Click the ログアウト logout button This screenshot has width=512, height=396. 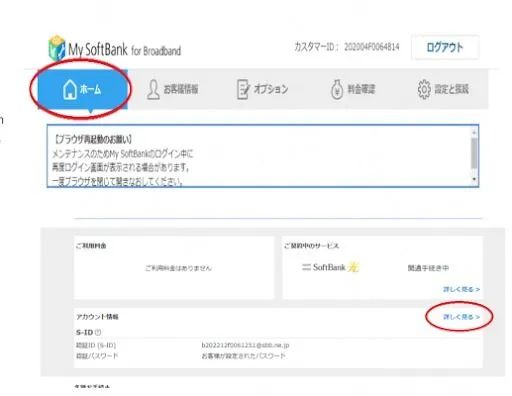(x=445, y=47)
